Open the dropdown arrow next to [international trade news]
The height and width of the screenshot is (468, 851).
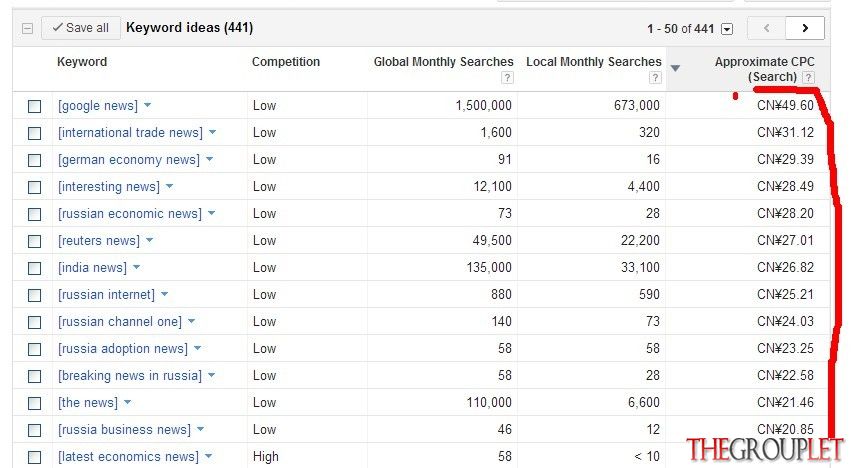[x=212, y=132]
